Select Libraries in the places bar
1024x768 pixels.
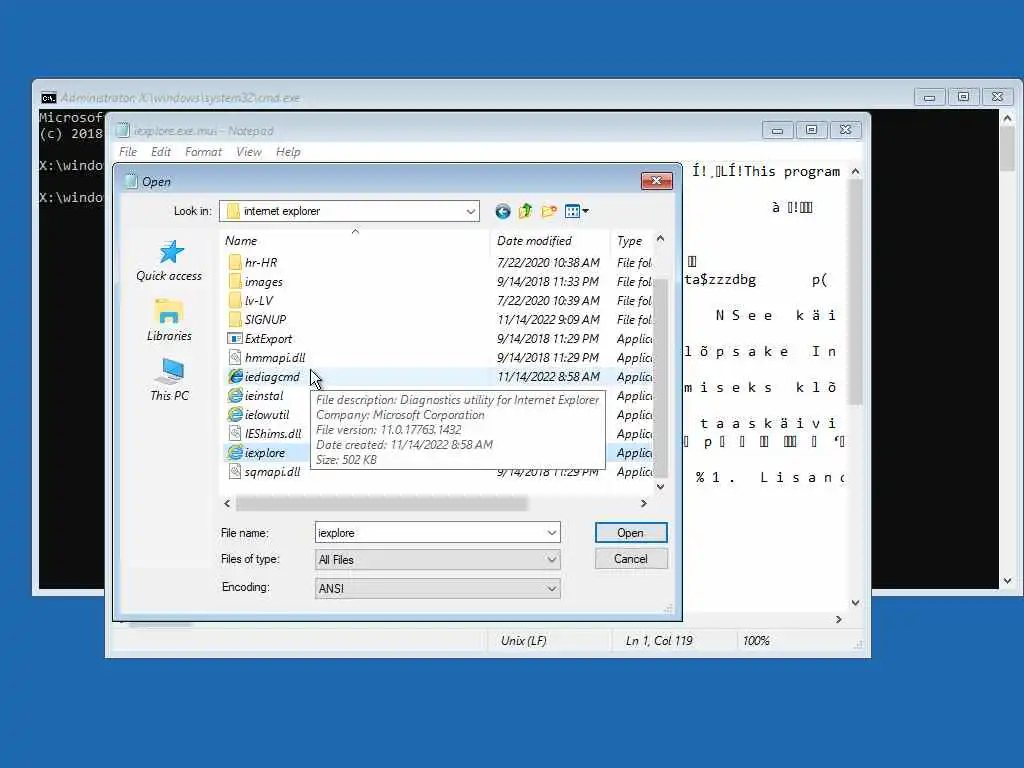[x=169, y=321]
